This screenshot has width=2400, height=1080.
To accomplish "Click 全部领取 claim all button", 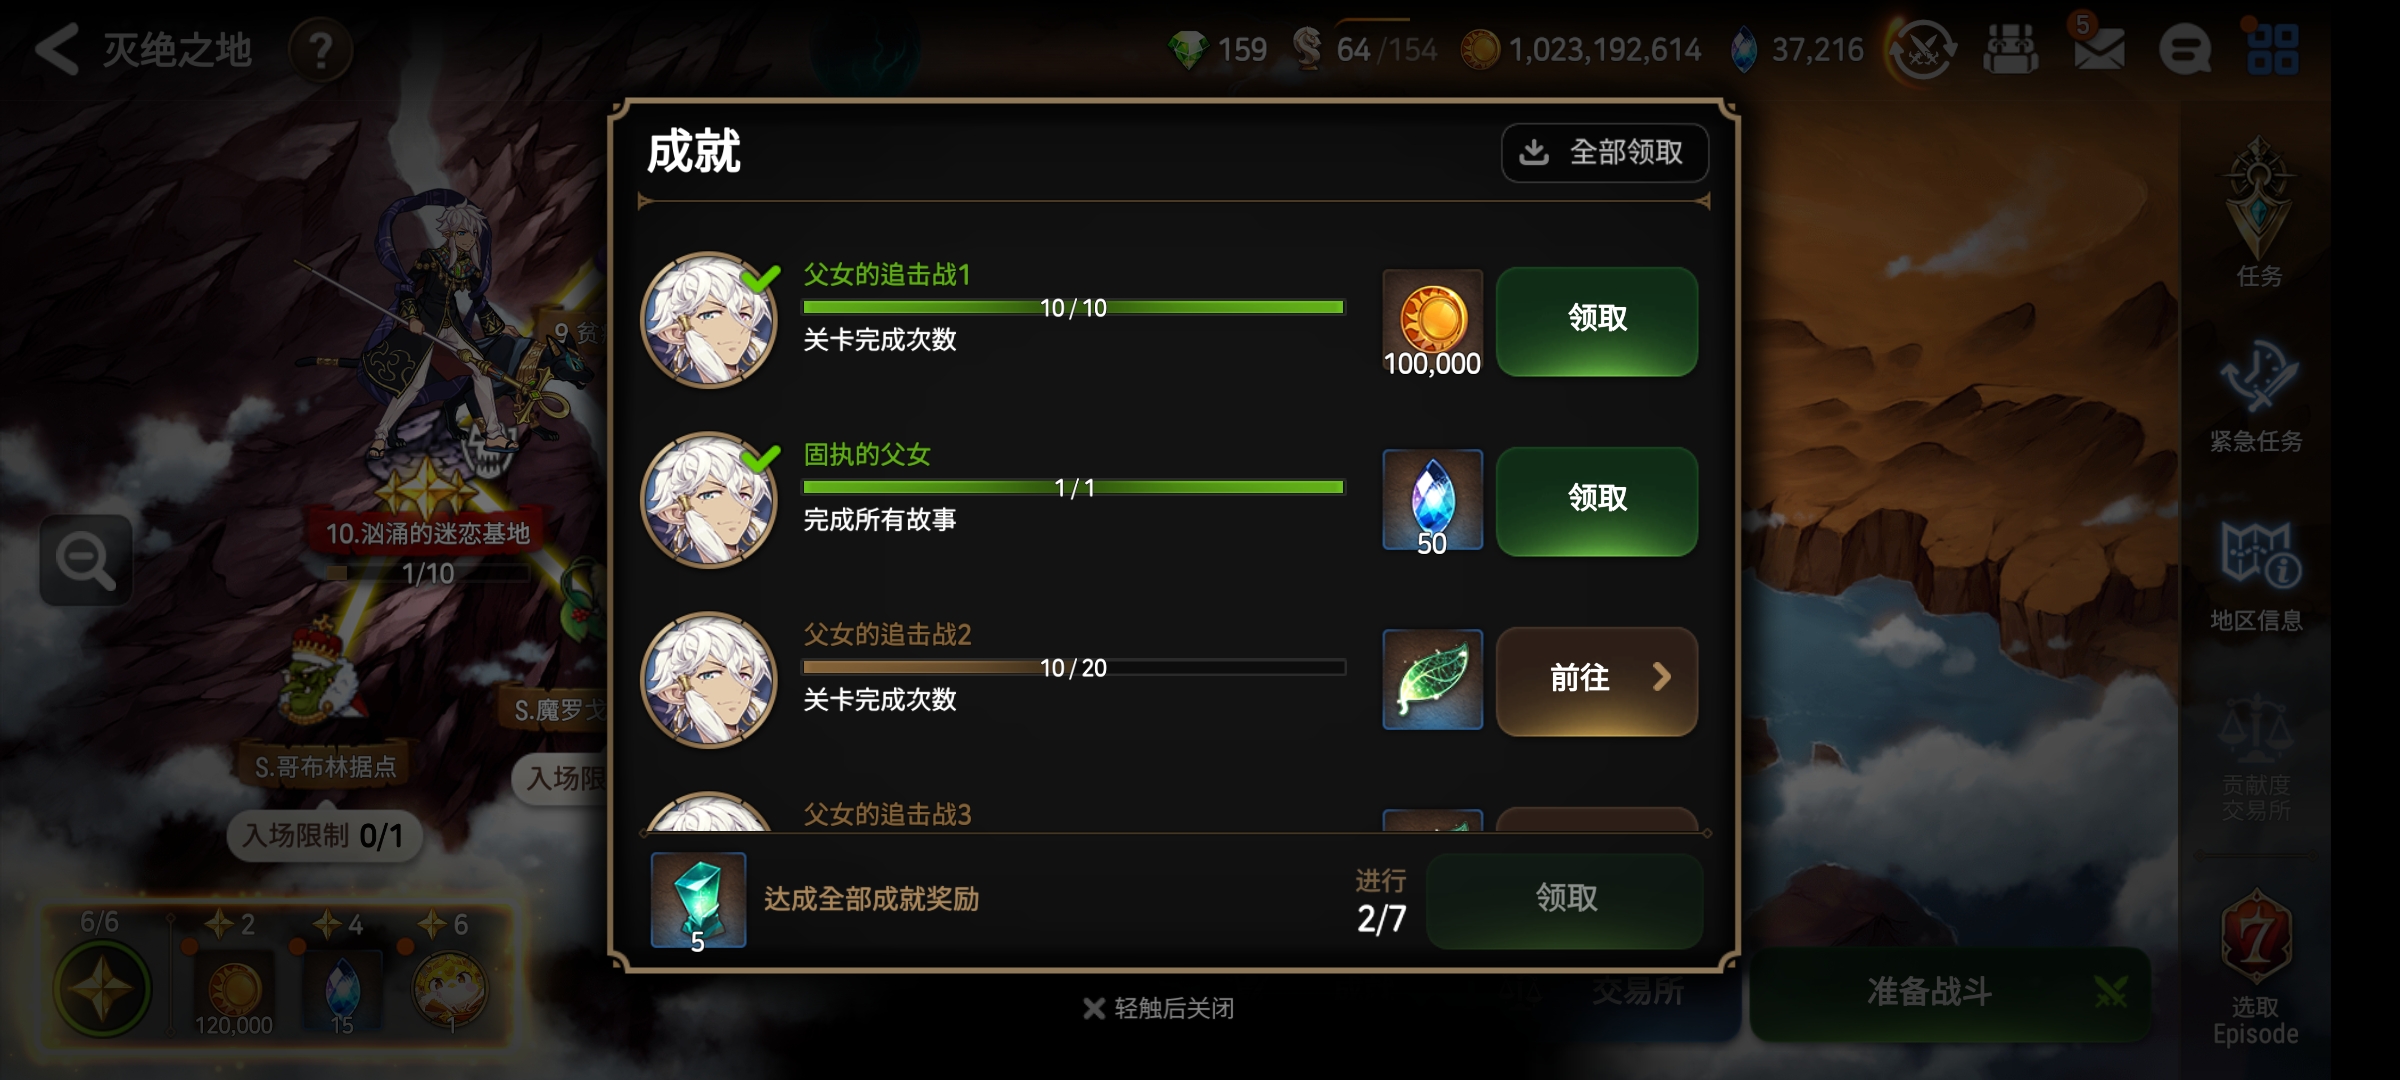I will click(x=1605, y=153).
